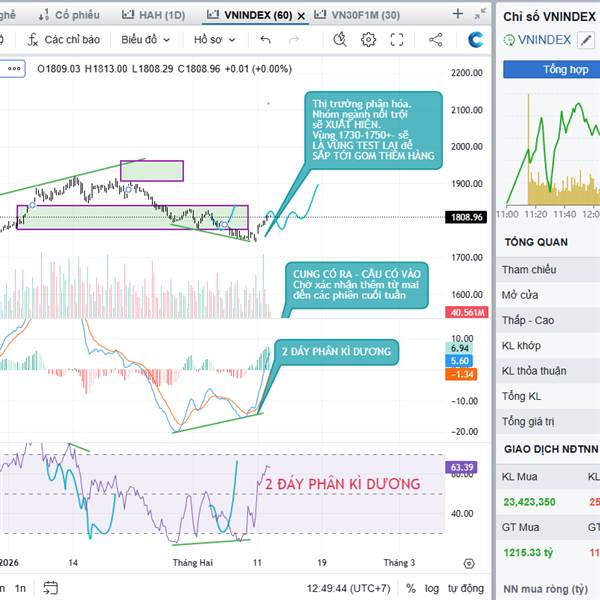Click the KL khớp row
This screenshot has height=600, width=600.
548,346
